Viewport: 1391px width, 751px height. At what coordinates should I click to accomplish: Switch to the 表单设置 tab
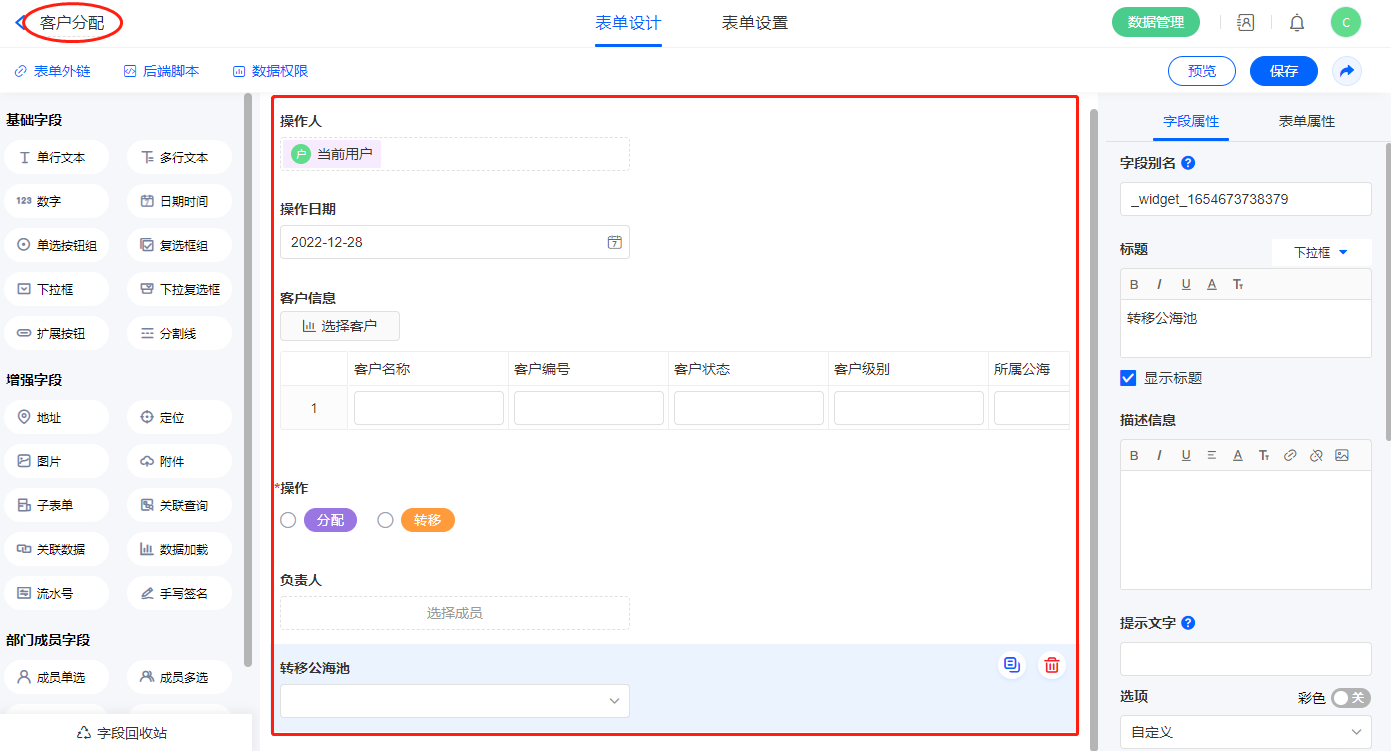(755, 23)
